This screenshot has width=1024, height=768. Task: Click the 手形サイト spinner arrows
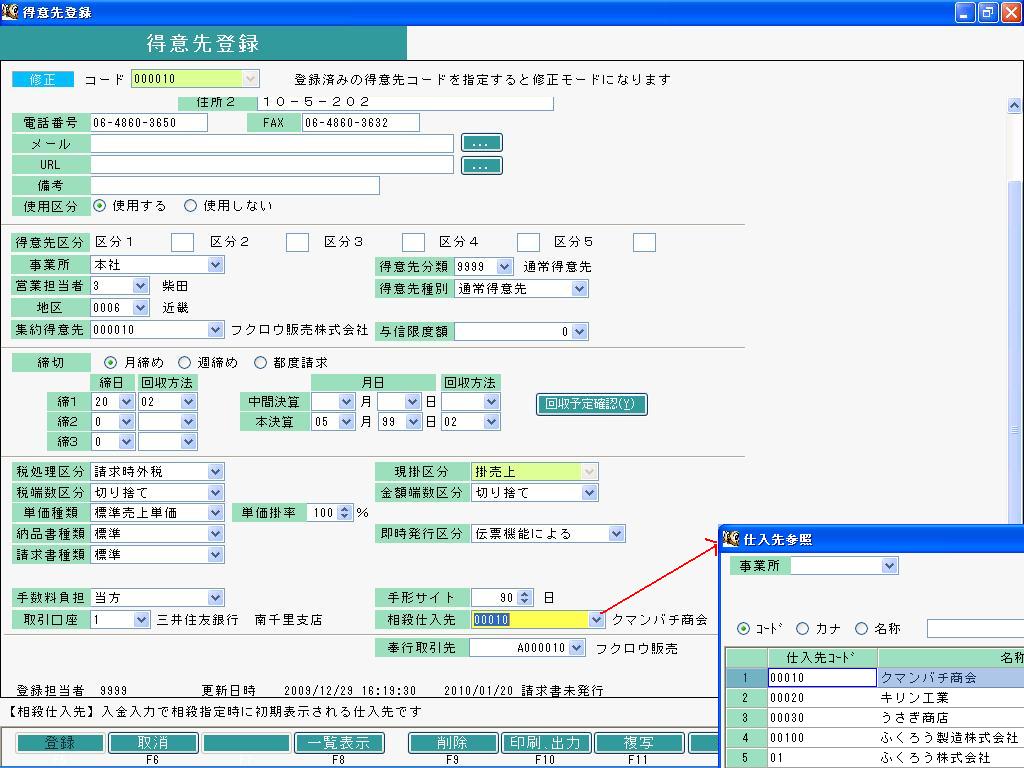point(524,598)
